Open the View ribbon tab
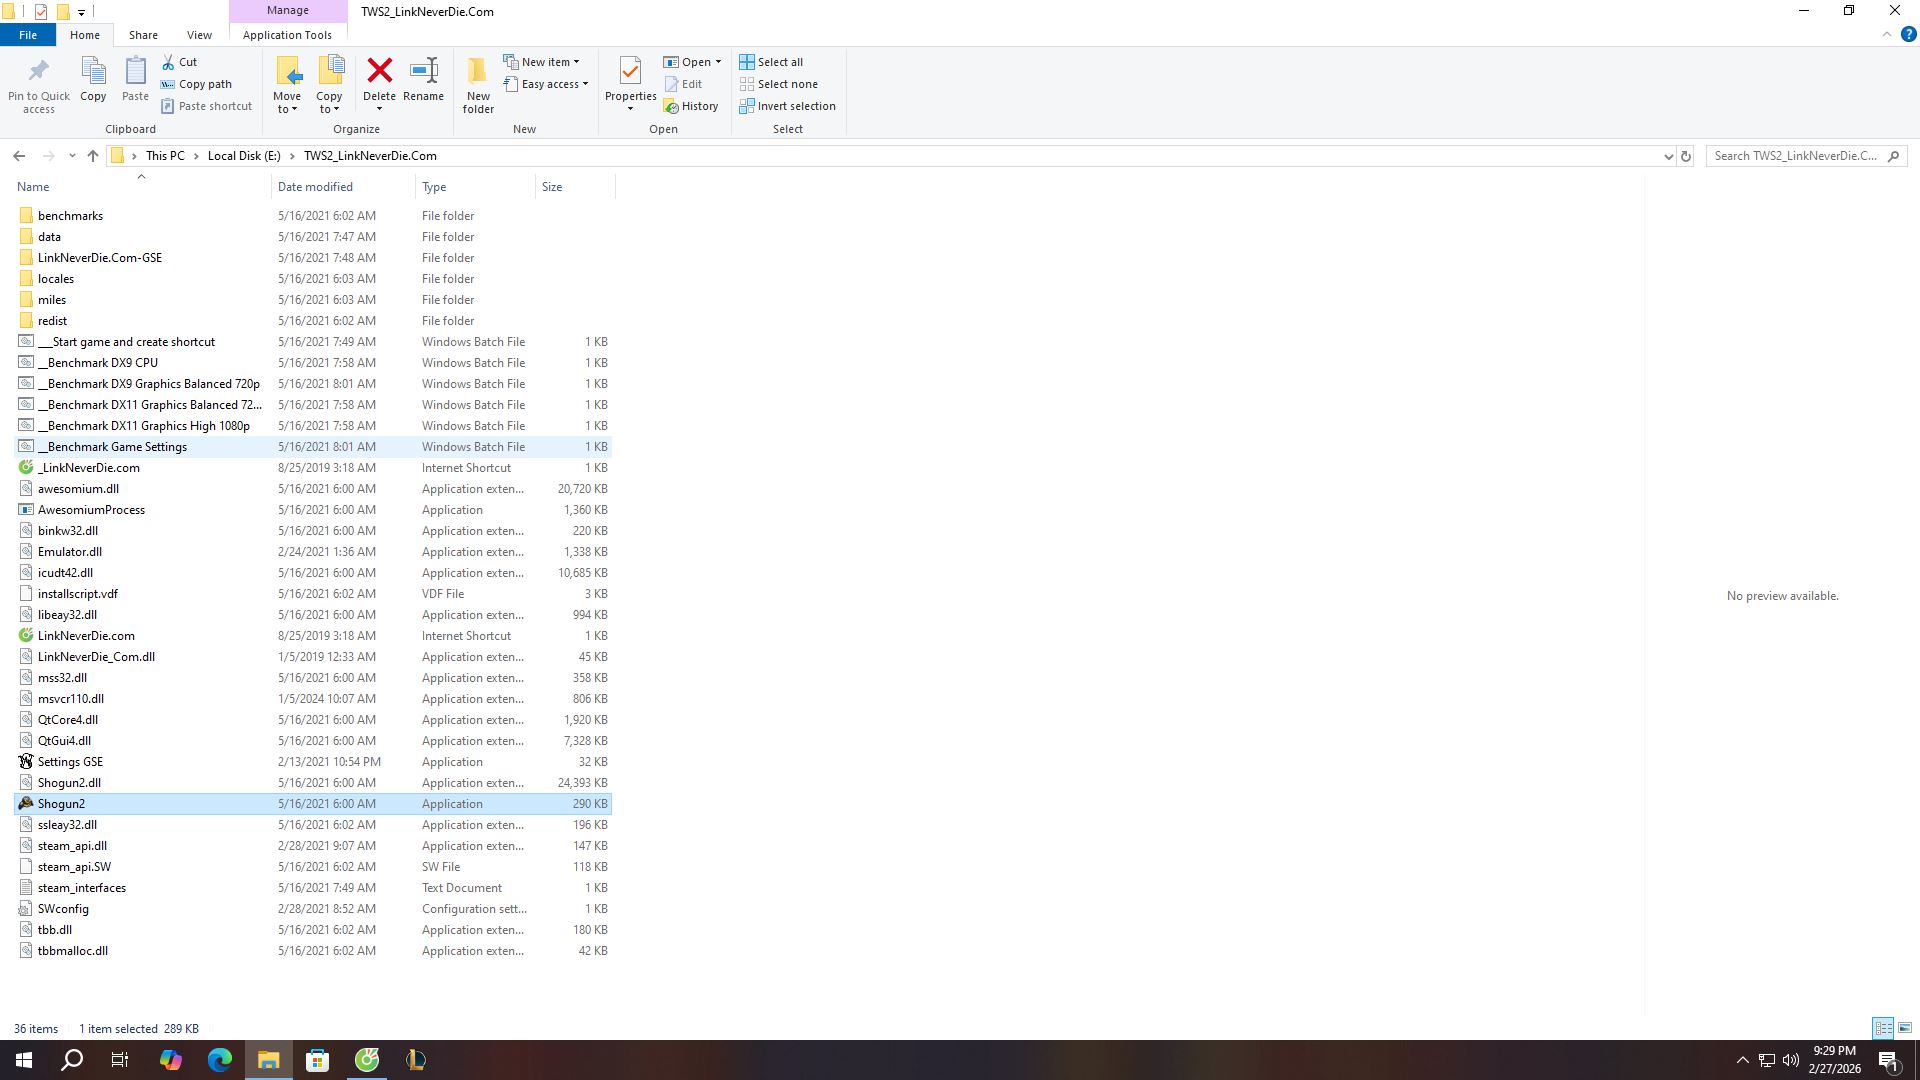 click(x=199, y=35)
